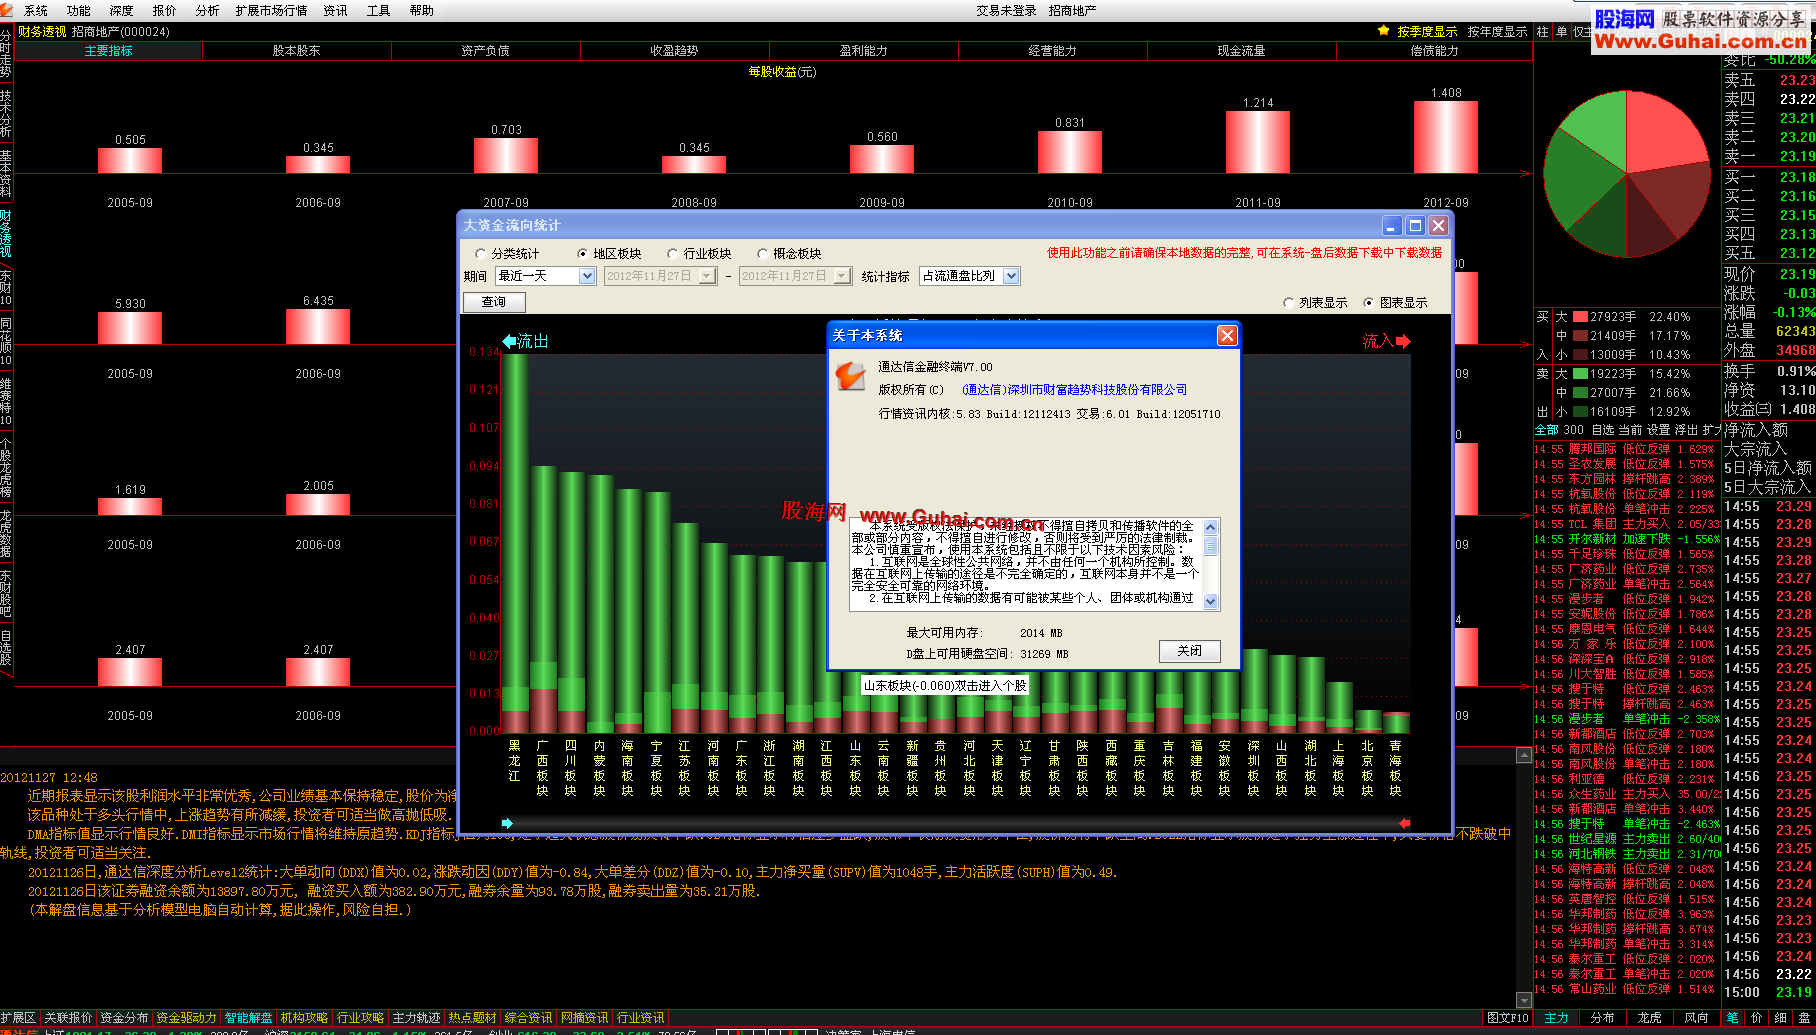Click the 盘 button in the bottom right
This screenshot has width=1816, height=1035.
(1804, 1017)
